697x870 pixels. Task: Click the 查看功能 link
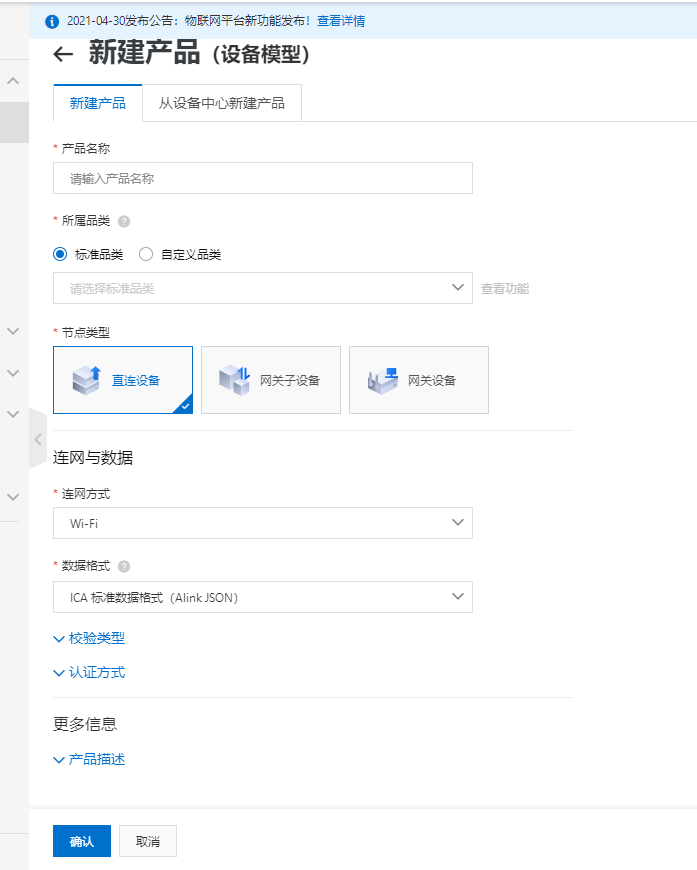pyautogui.click(x=504, y=289)
